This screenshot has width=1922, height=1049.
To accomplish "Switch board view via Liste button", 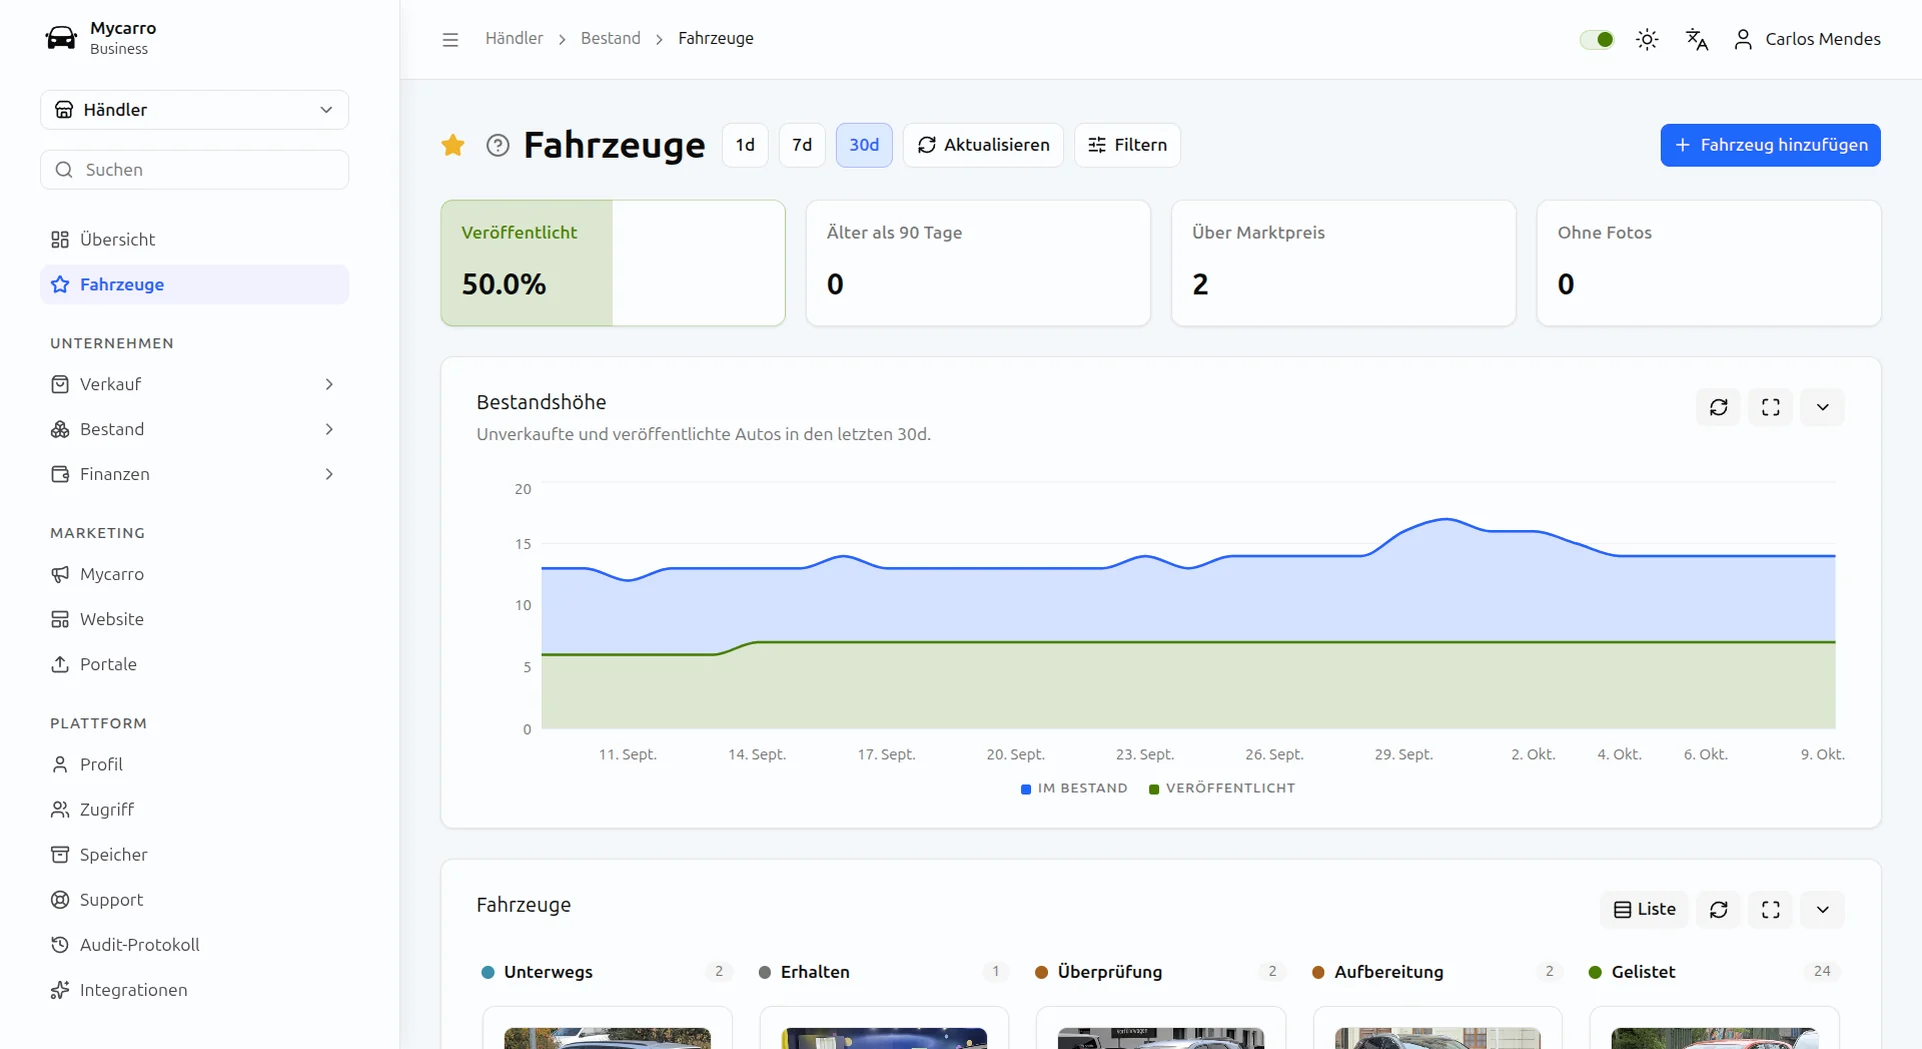I will point(1645,909).
